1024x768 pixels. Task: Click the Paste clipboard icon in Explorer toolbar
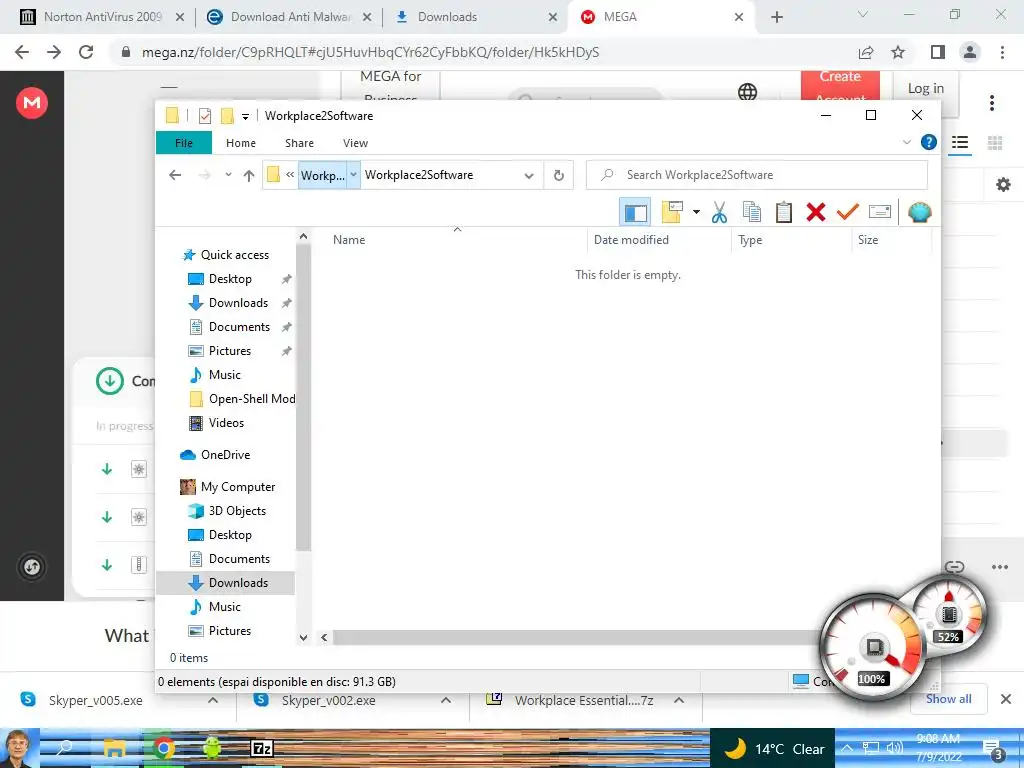click(784, 212)
